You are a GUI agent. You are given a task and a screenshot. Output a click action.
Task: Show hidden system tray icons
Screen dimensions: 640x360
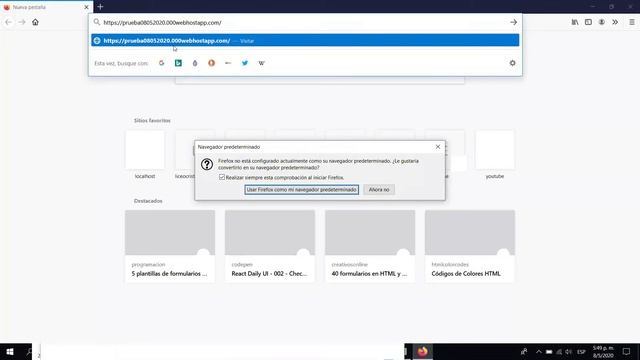coord(539,352)
